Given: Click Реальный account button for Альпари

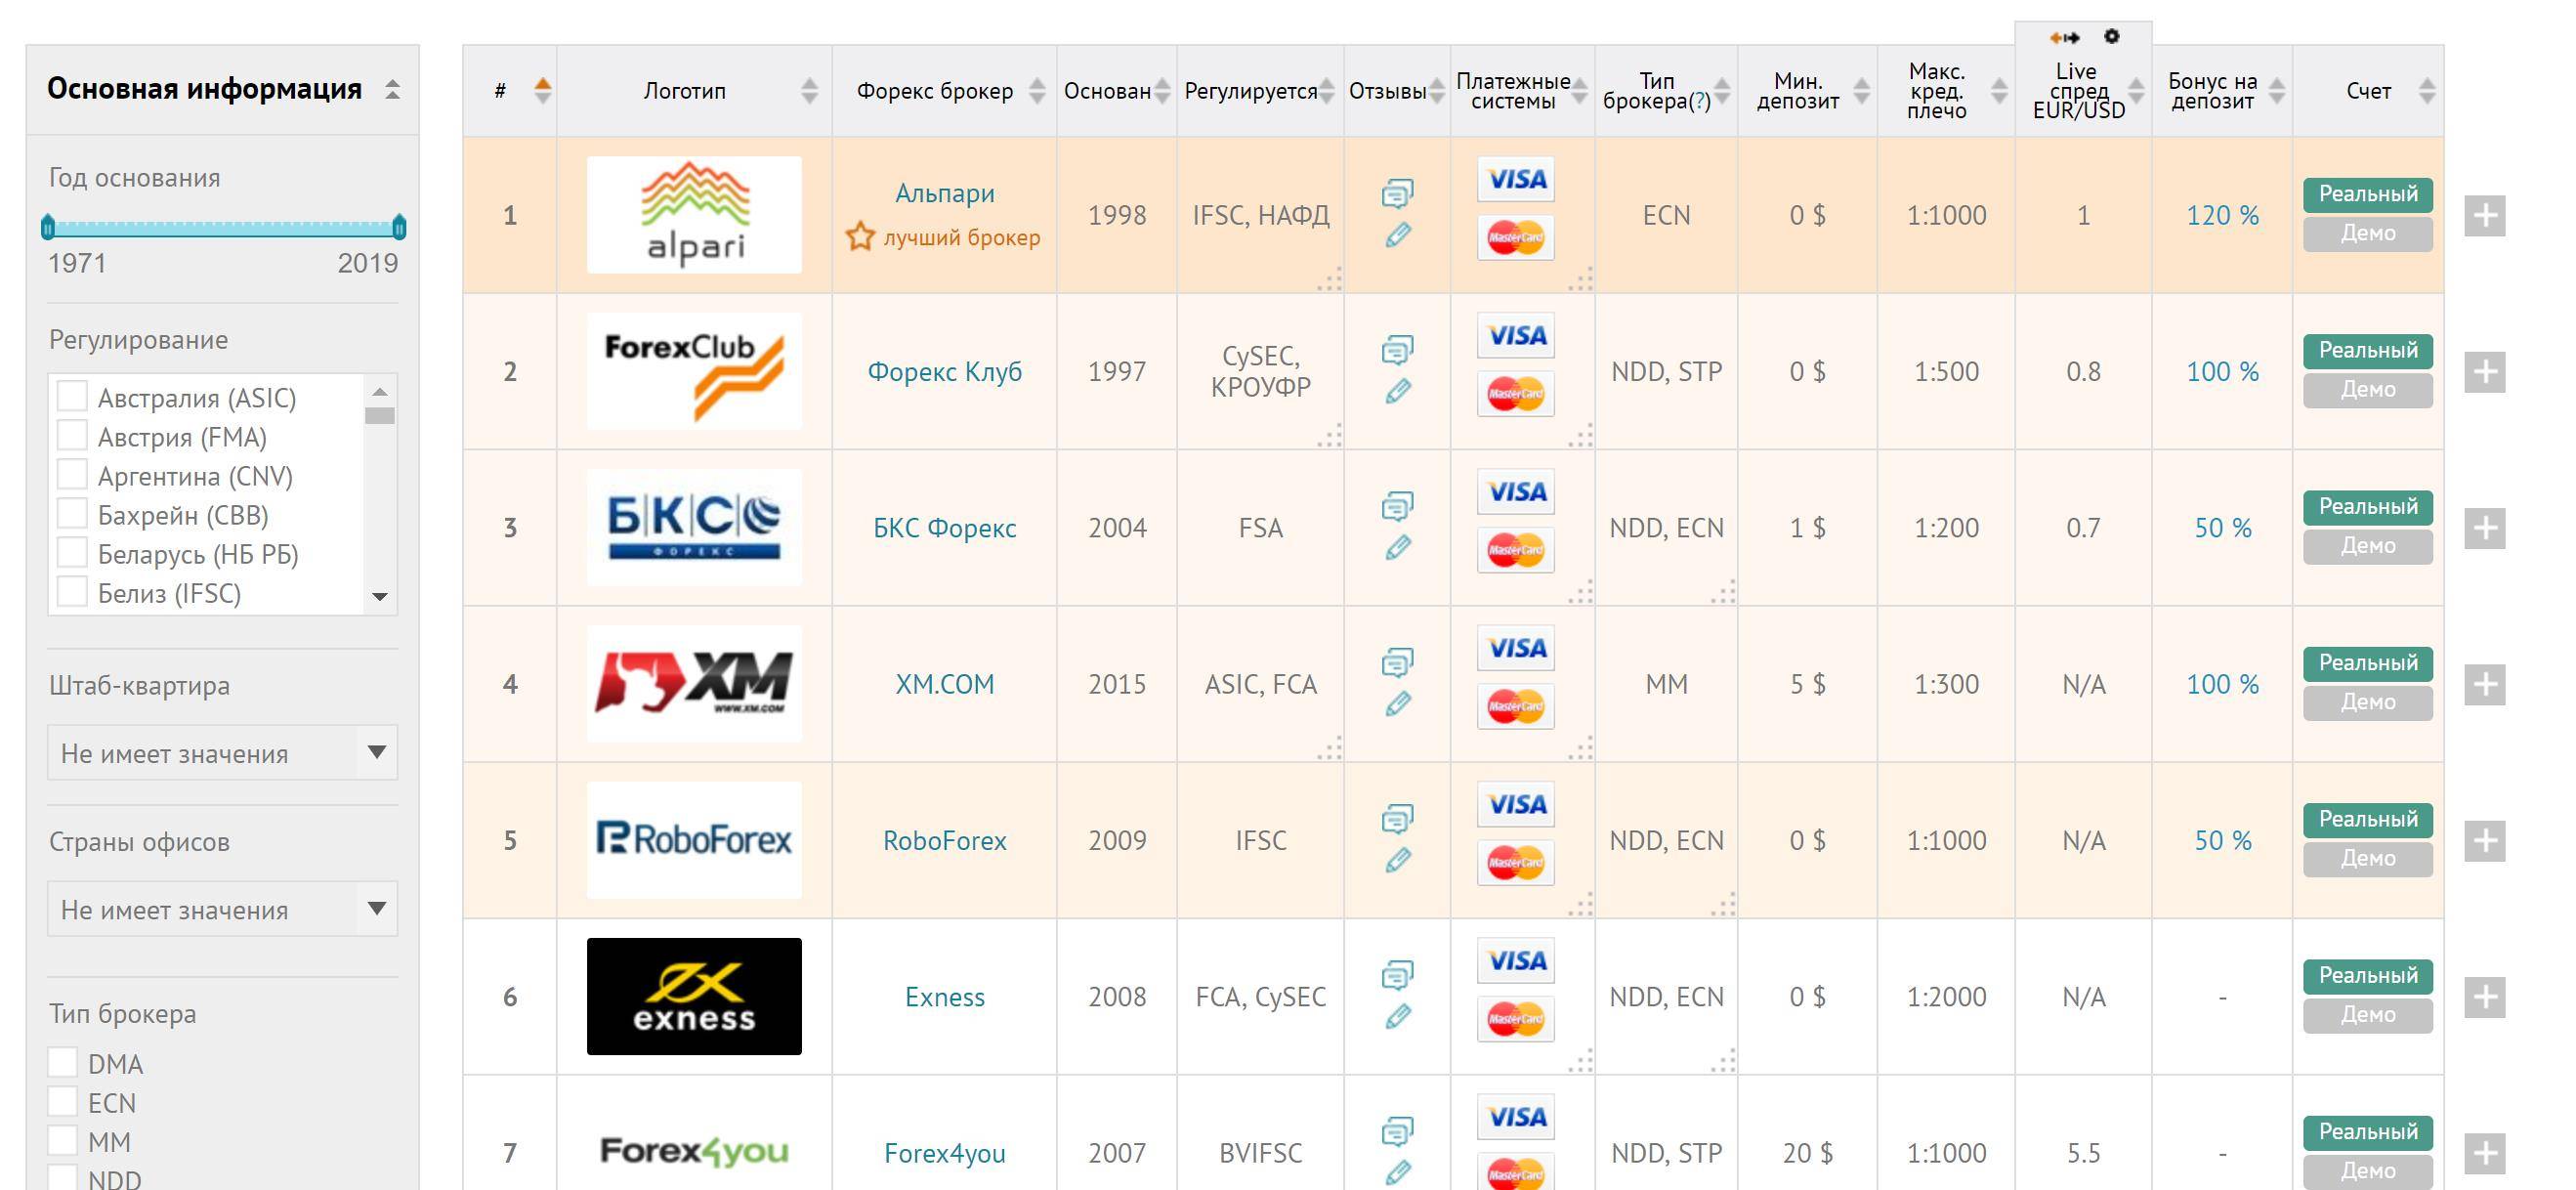Looking at the screenshot, I should pyautogui.click(x=2368, y=195).
